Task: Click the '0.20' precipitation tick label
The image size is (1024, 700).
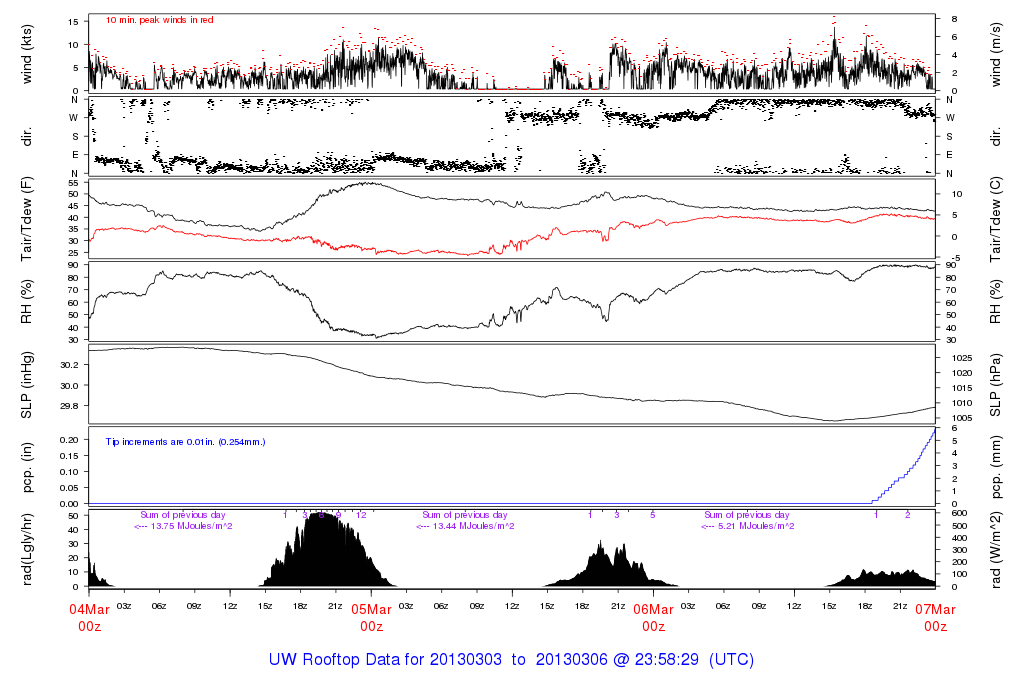Action: click(69, 440)
